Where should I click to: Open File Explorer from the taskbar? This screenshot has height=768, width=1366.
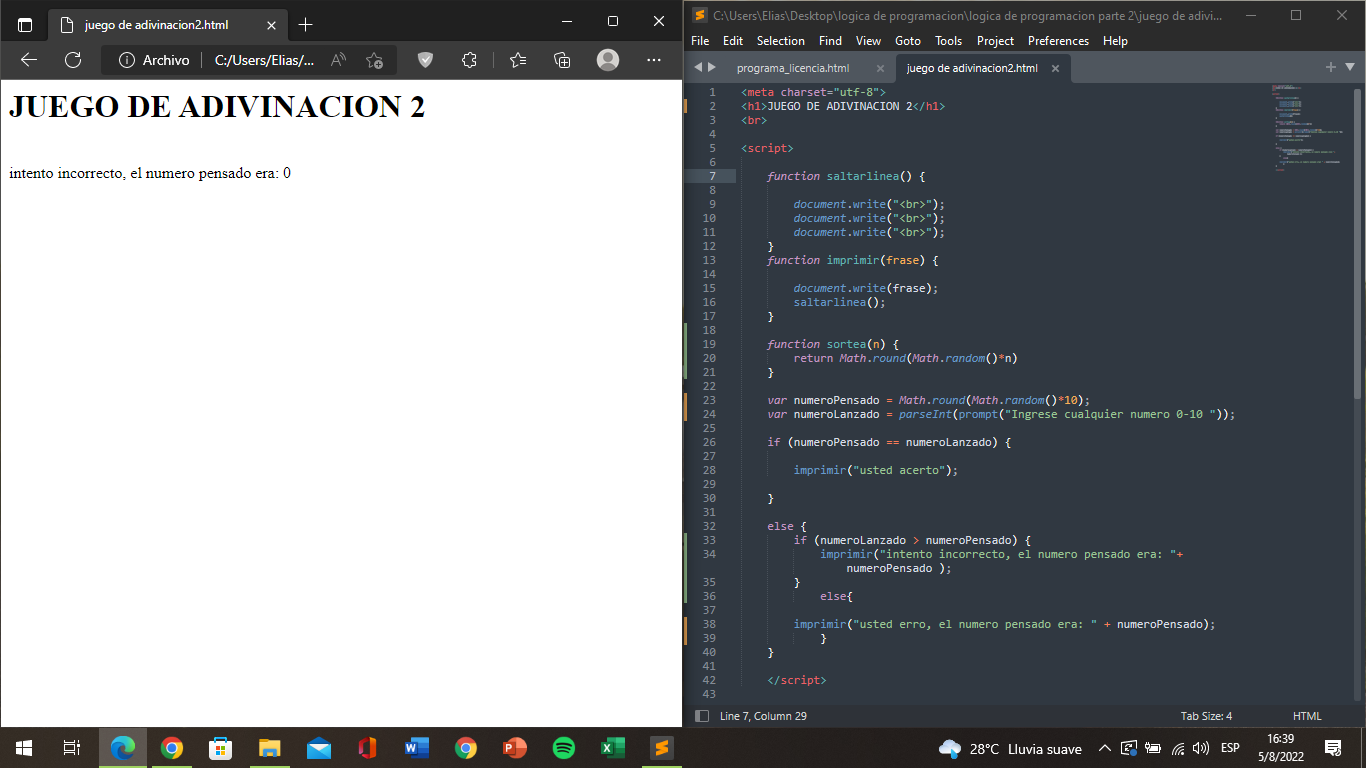269,748
